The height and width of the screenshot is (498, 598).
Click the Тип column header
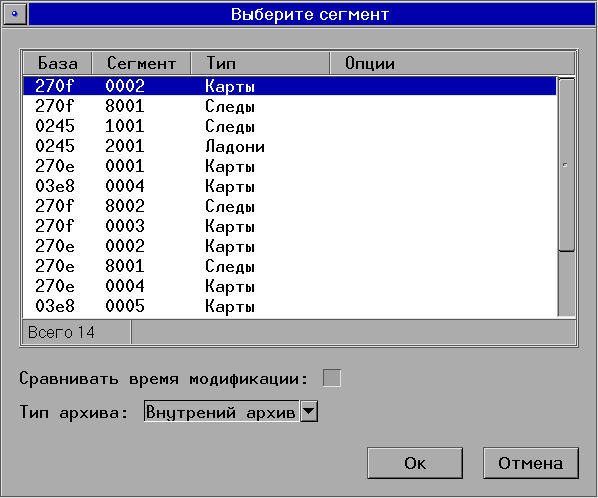pos(260,63)
